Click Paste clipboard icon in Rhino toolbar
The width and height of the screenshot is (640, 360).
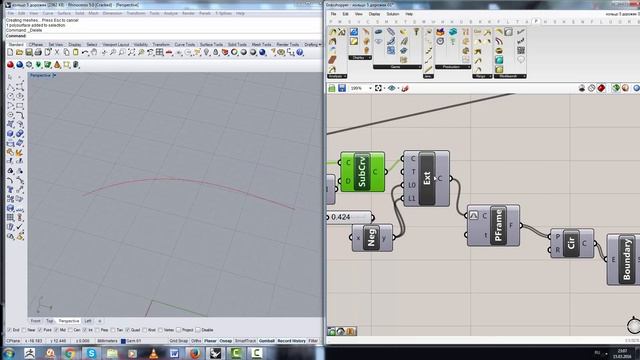76,52
